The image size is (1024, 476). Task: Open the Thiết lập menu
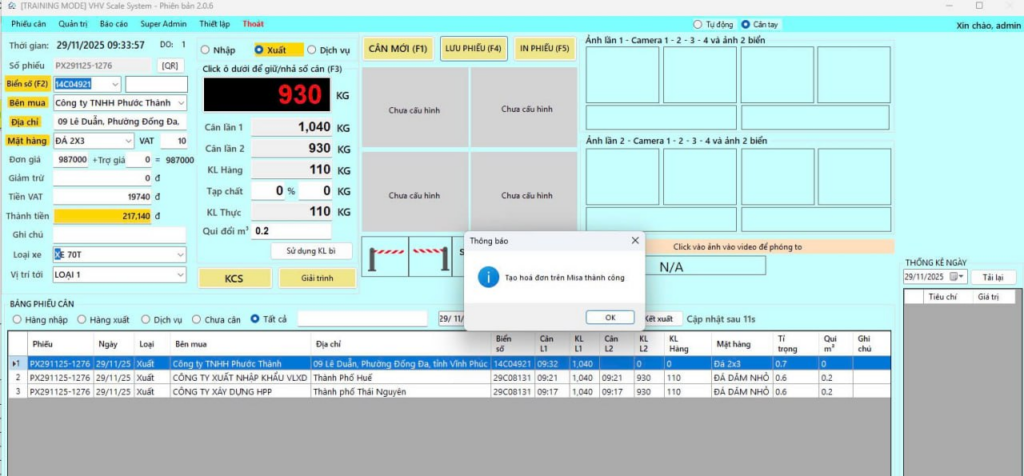(214, 23)
